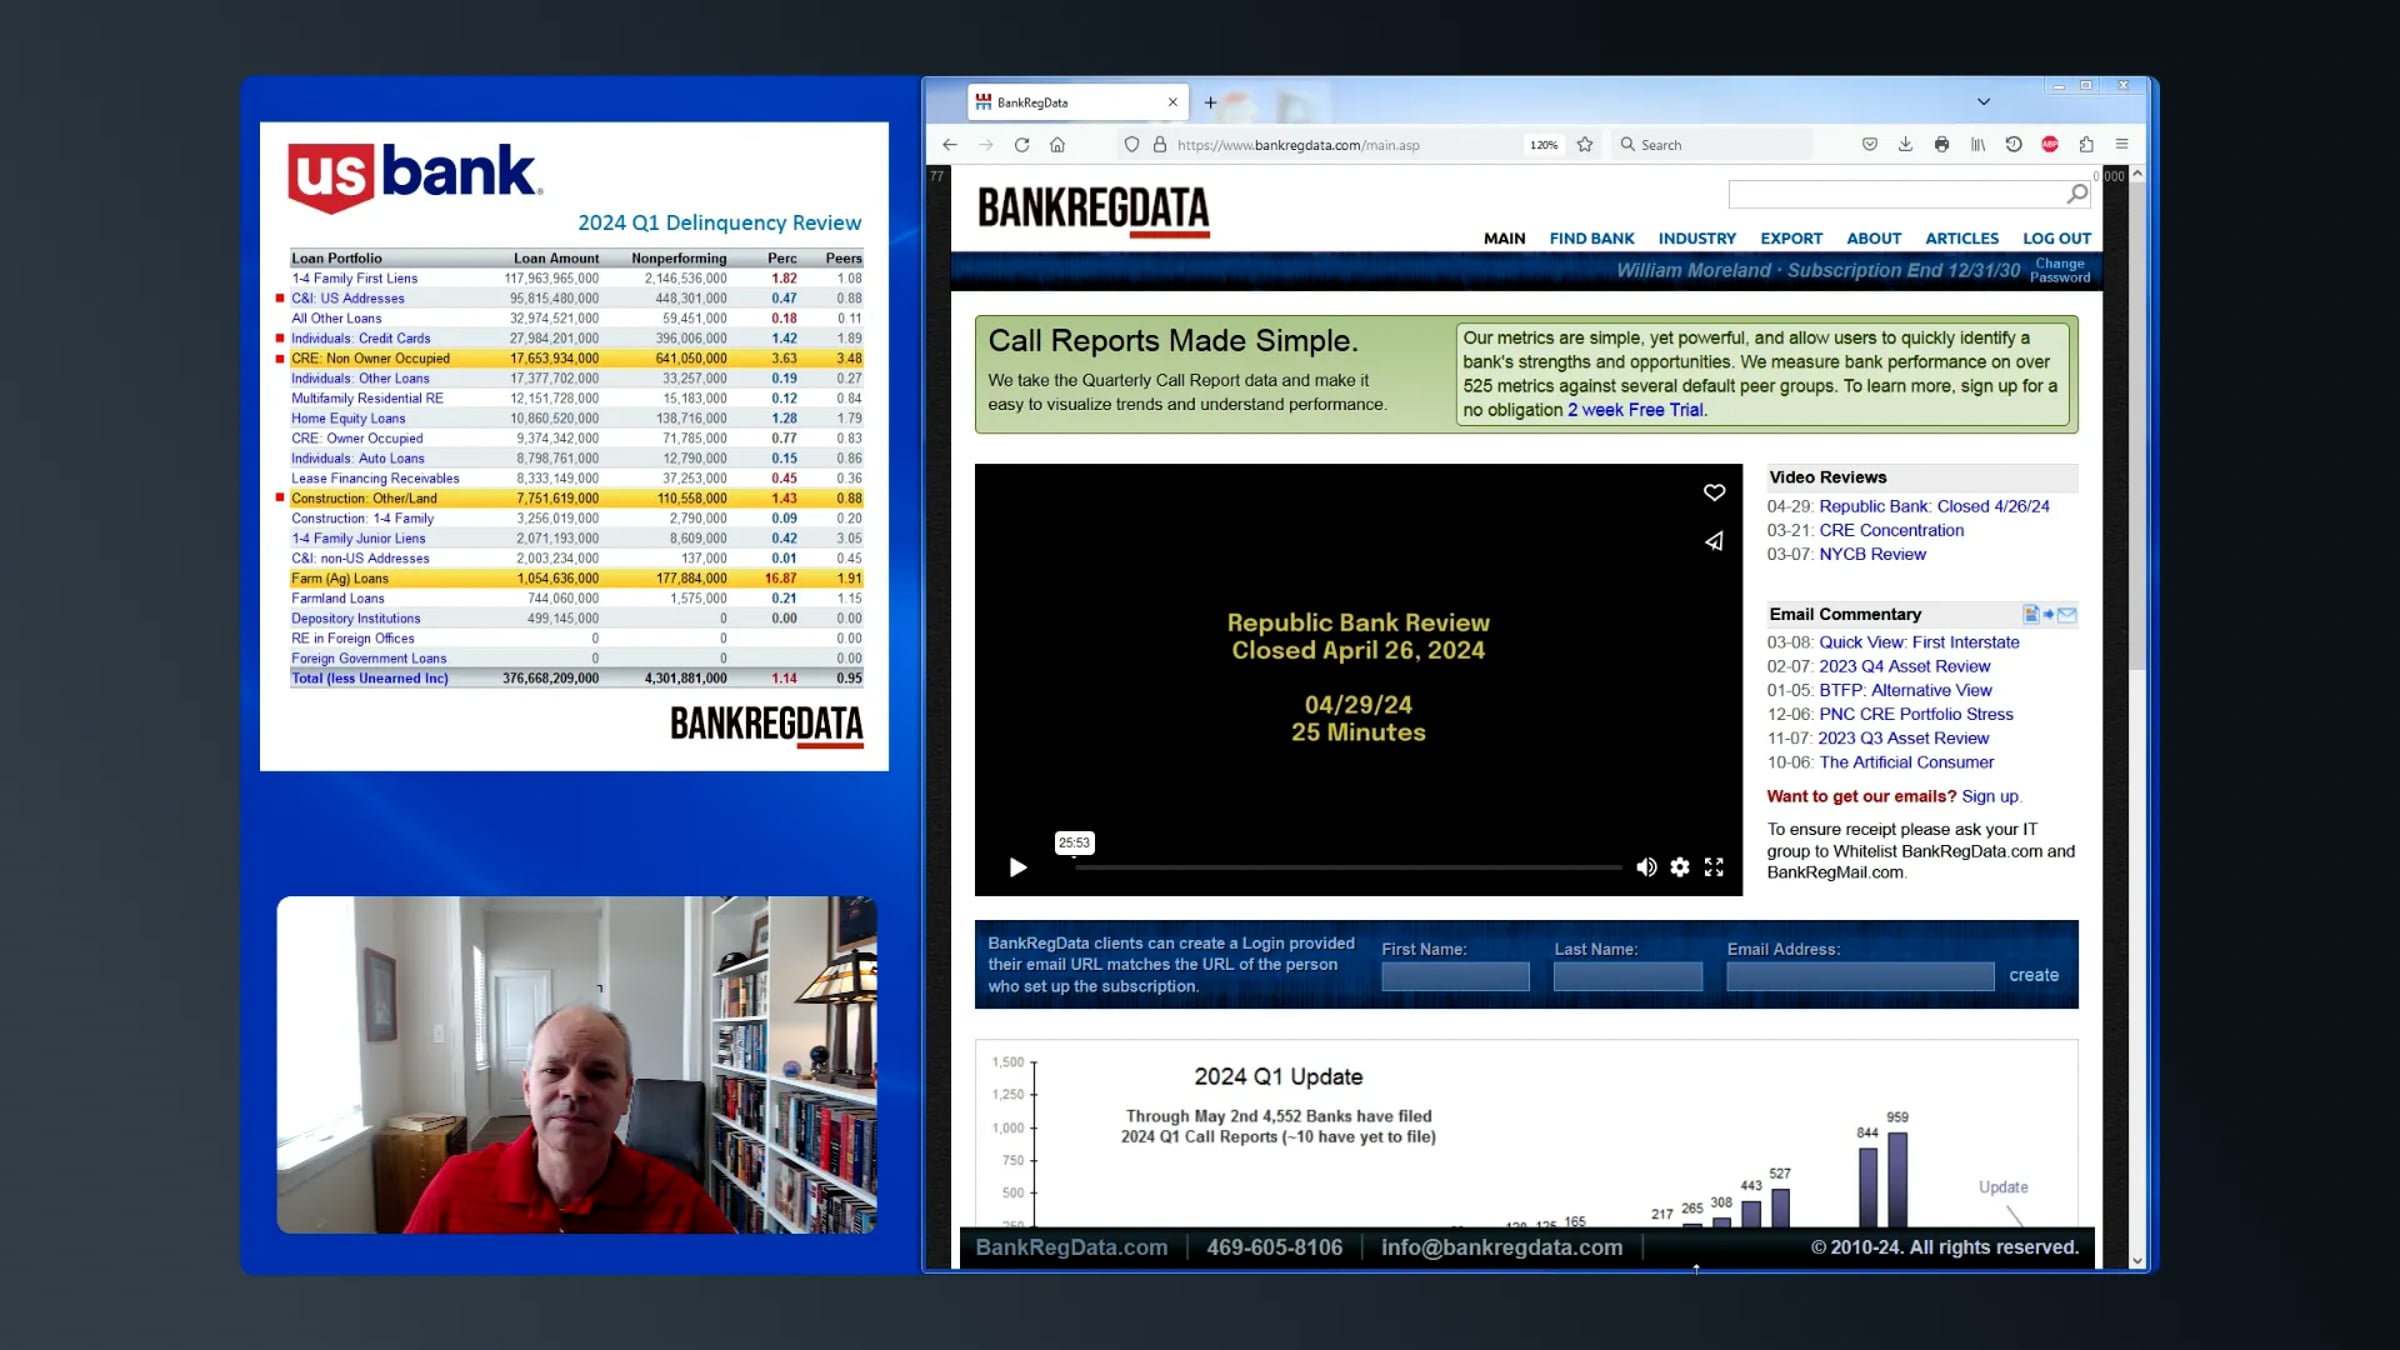Mute the video volume speaker
The height and width of the screenshot is (1350, 2400).
coord(1646,867)
